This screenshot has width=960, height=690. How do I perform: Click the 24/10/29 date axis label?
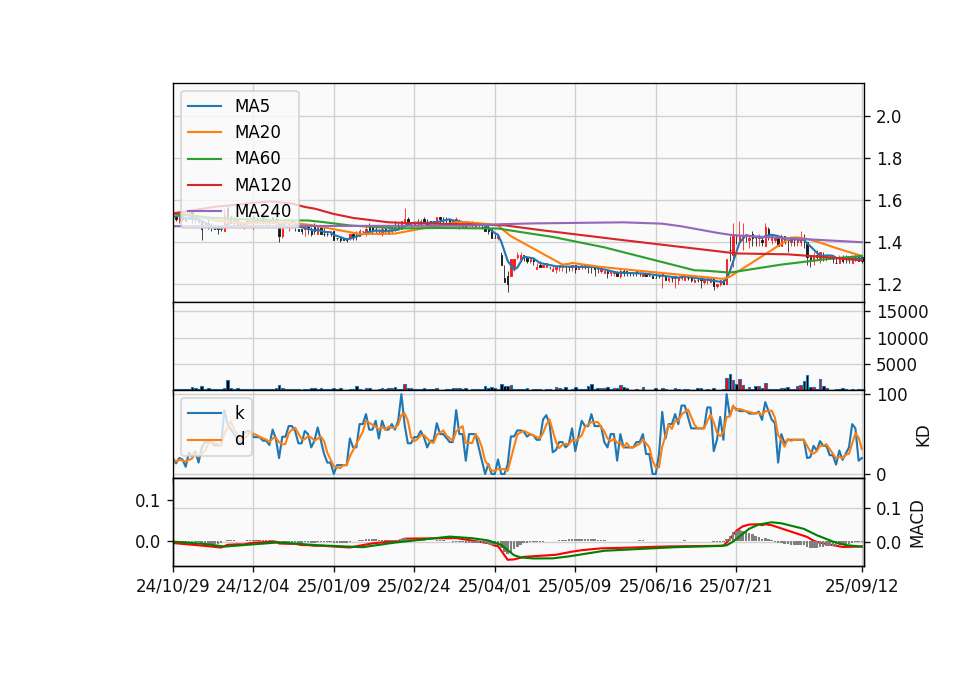173,586
